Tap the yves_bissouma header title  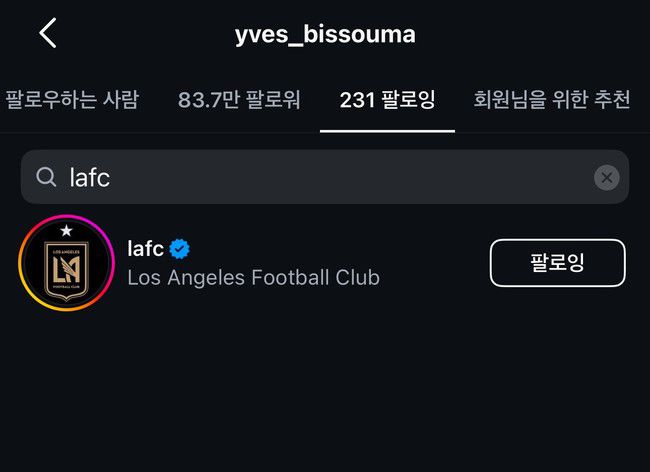tap(325, 34)
